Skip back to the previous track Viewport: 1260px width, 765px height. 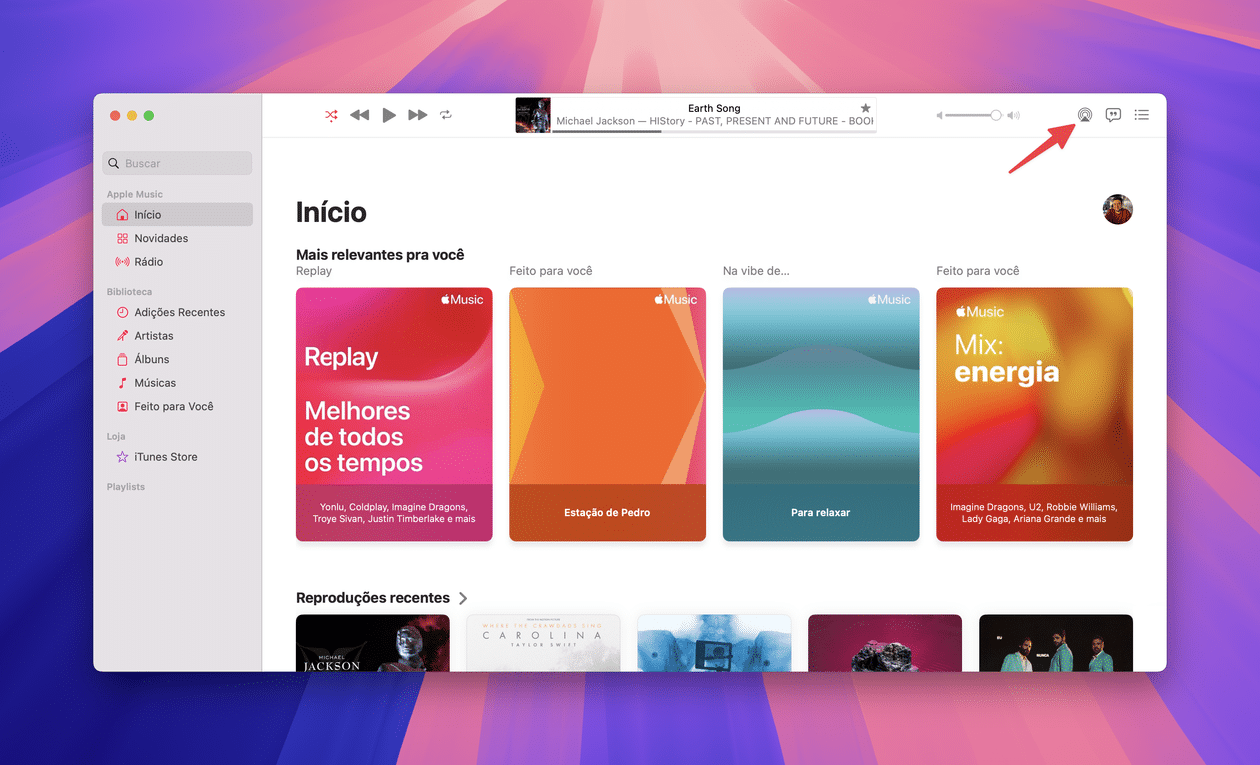360,115
